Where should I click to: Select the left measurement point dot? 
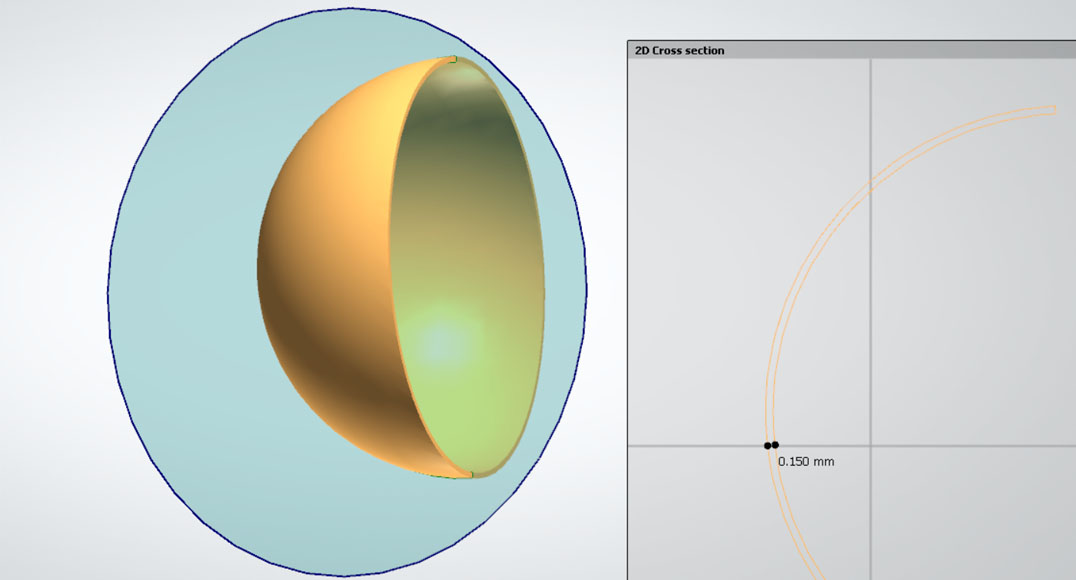point(767,445)
